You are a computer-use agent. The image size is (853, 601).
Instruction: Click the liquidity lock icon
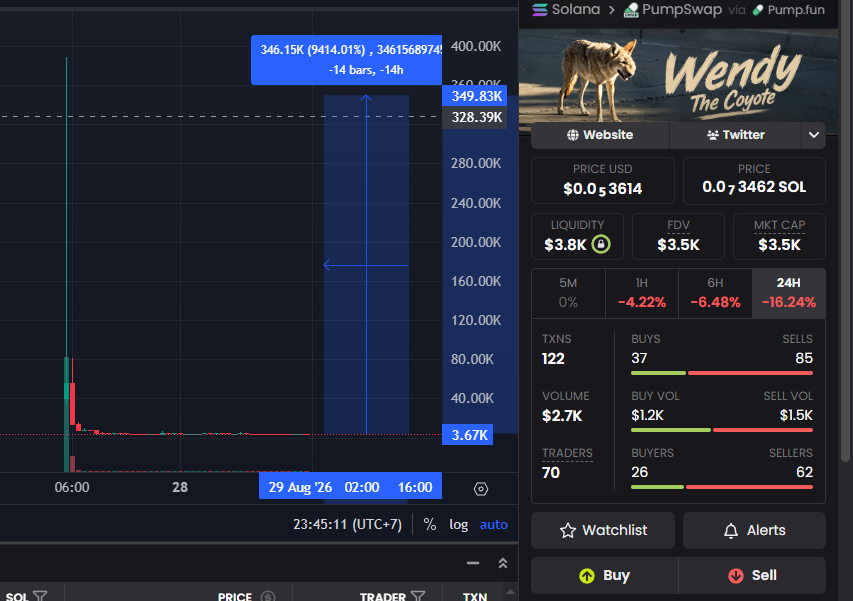pyautogui.click(x=601, y=244)
